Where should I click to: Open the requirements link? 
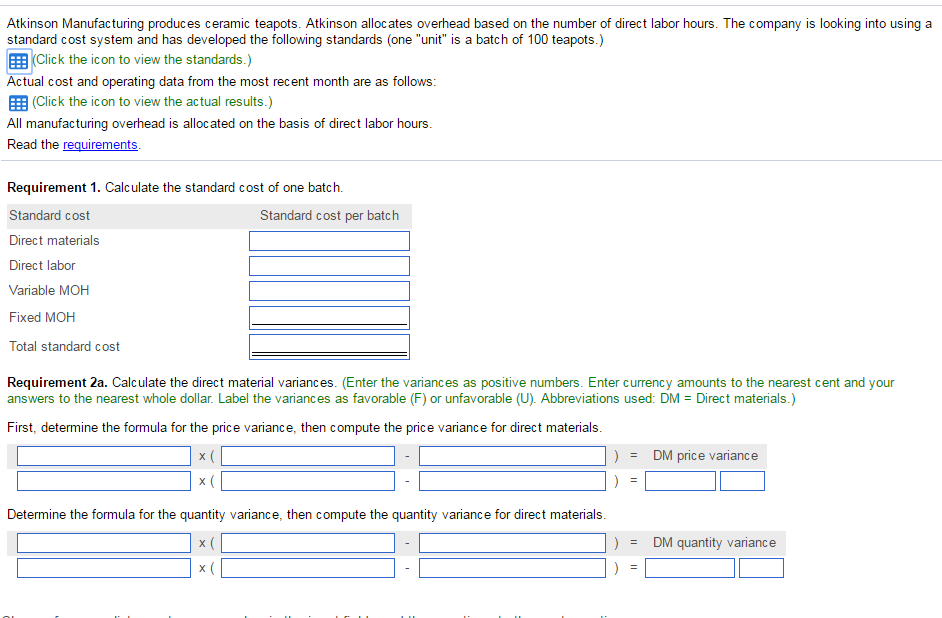tap(100, 145)
